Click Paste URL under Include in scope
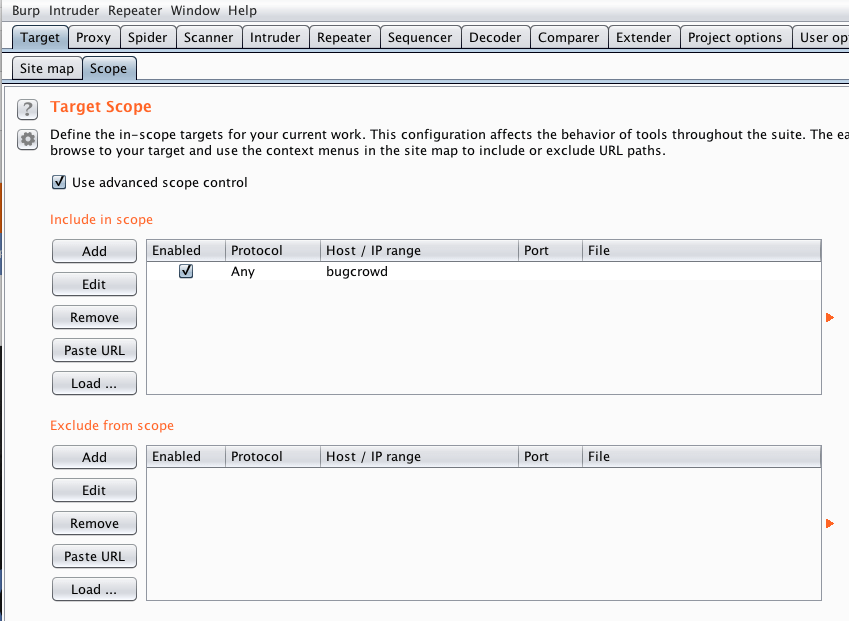Viewport: 849px width, 621px height. pos(94,350)
